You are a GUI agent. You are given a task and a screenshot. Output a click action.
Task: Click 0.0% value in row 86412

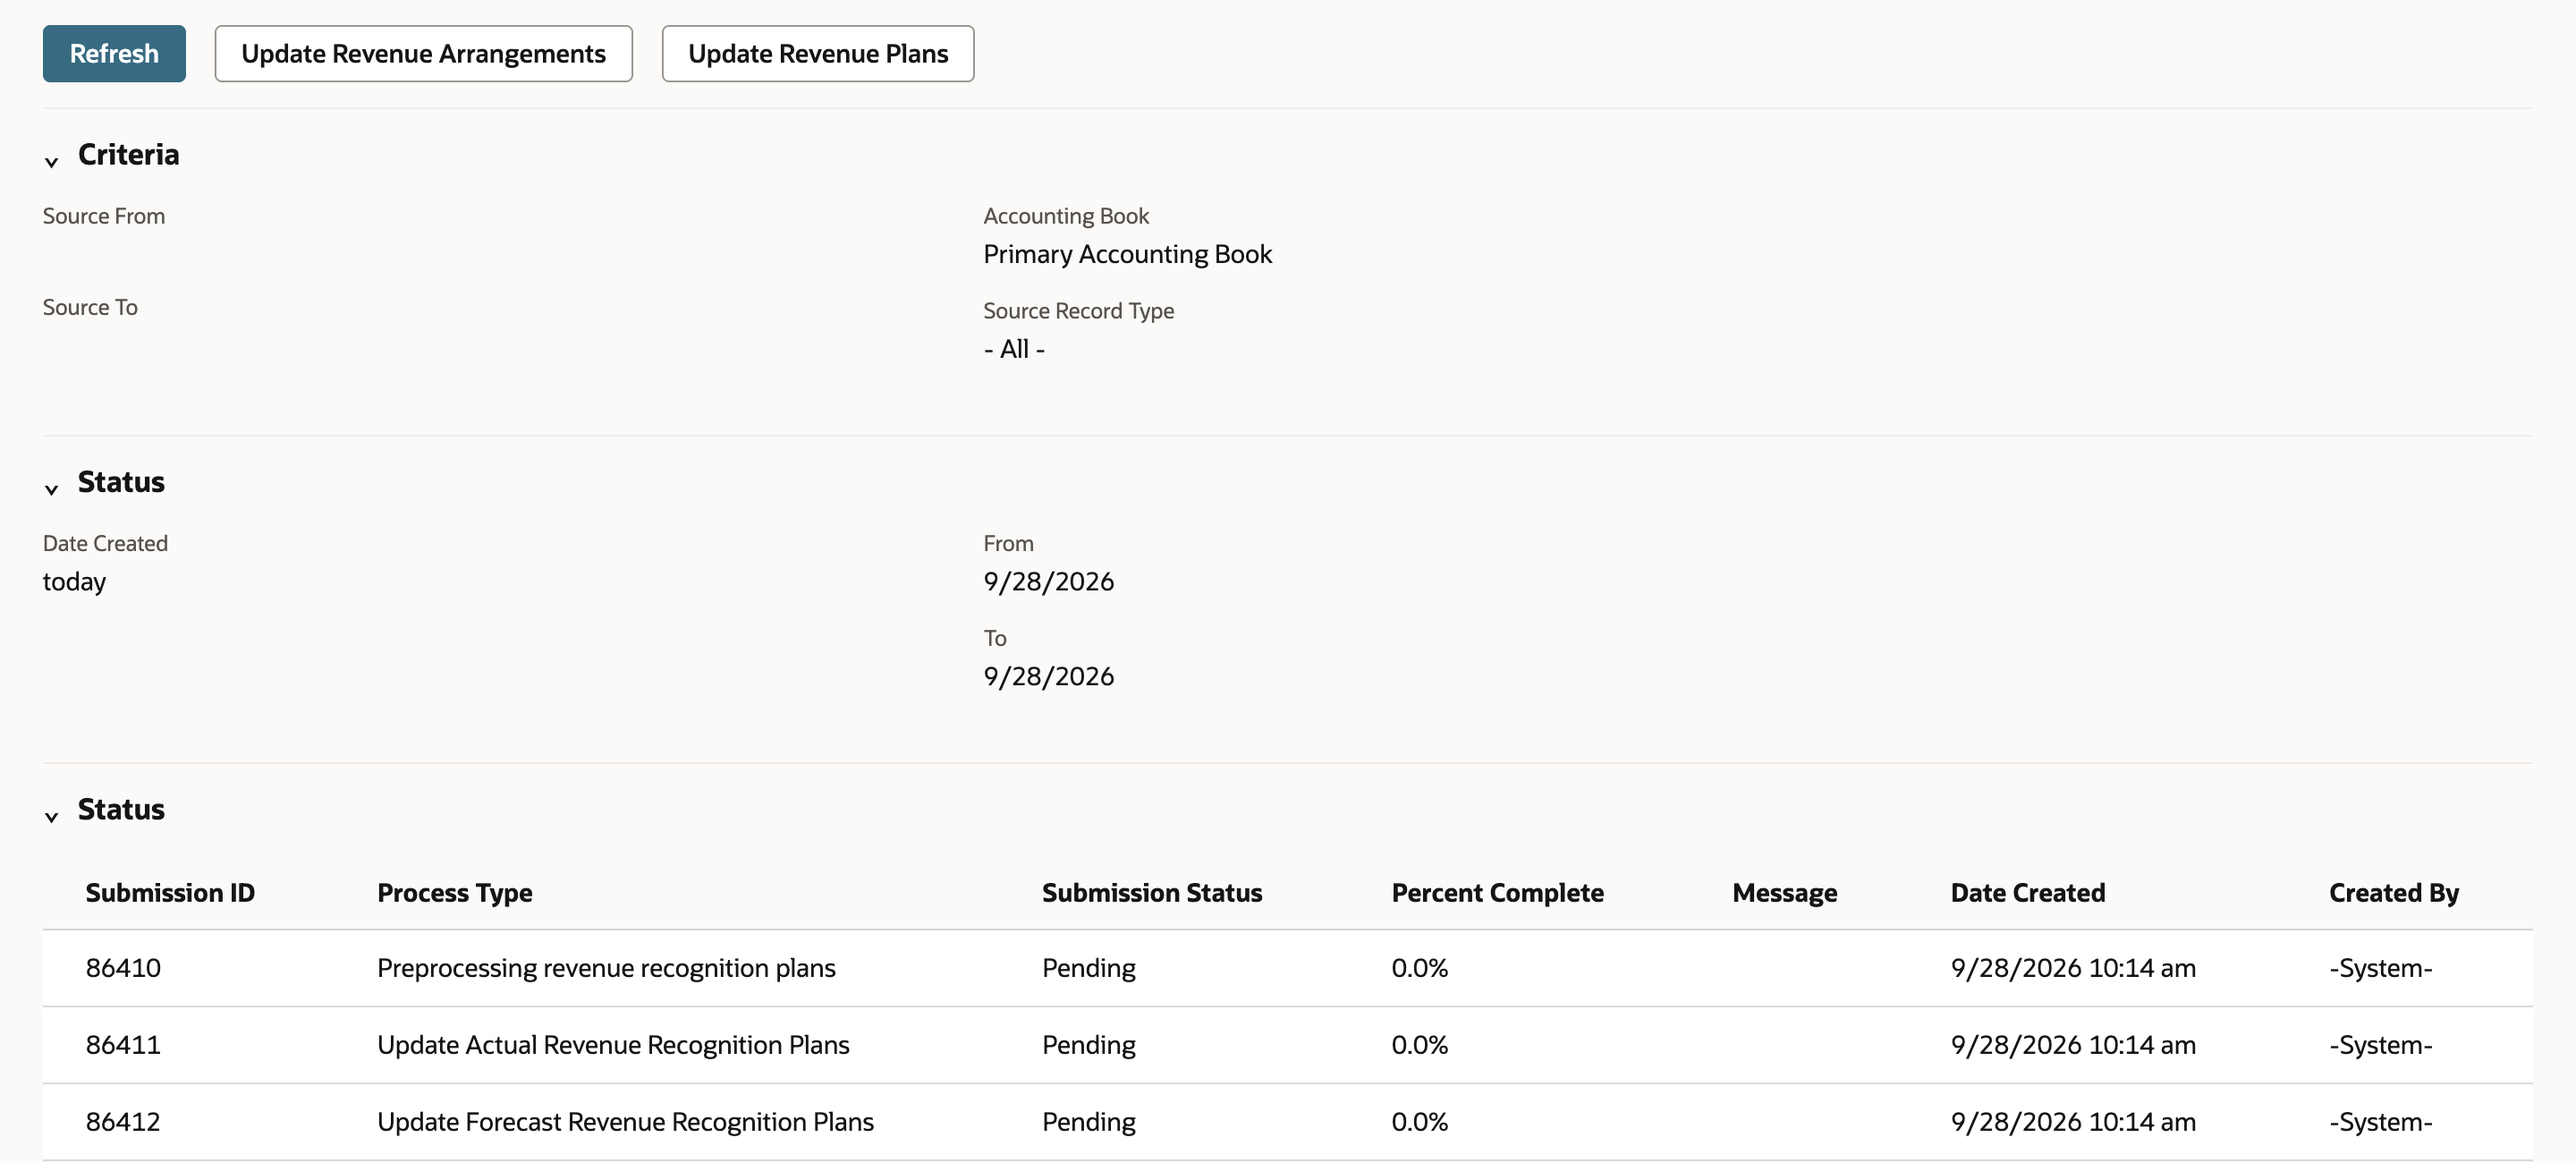pyautogui.click(x=1419, y=1121)
